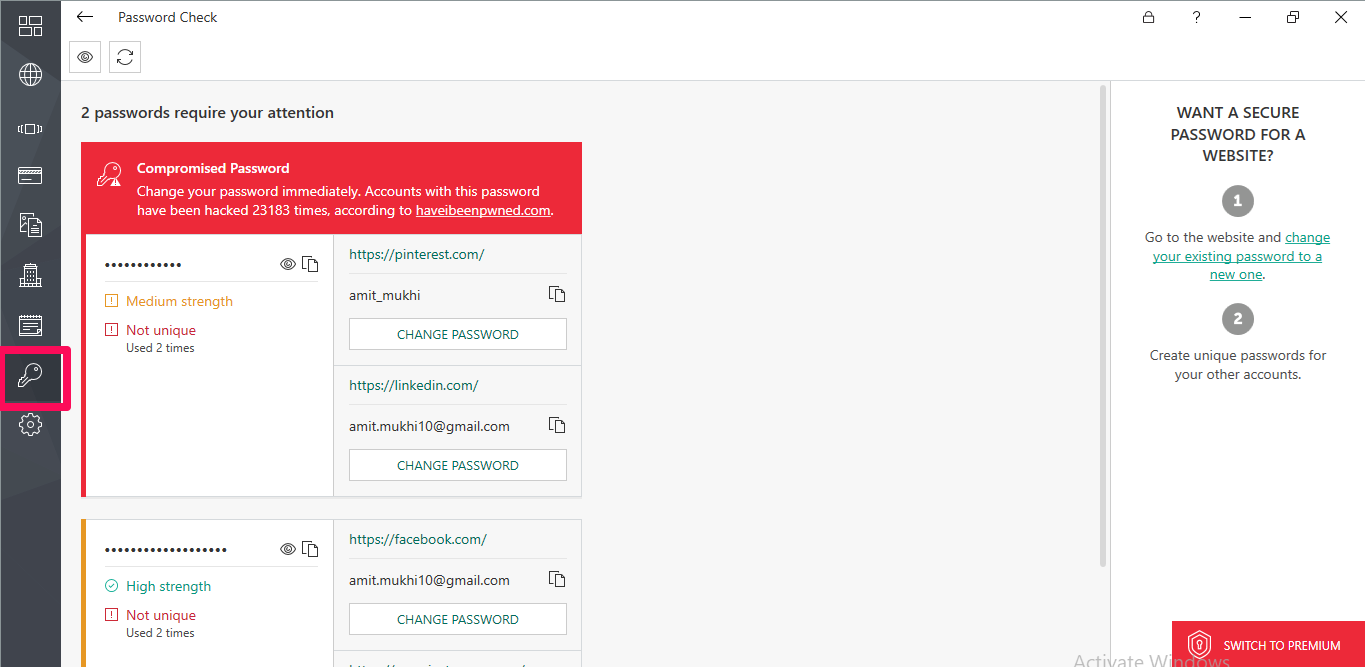Reveal the compromised medium-strength password

pos(288,264)
